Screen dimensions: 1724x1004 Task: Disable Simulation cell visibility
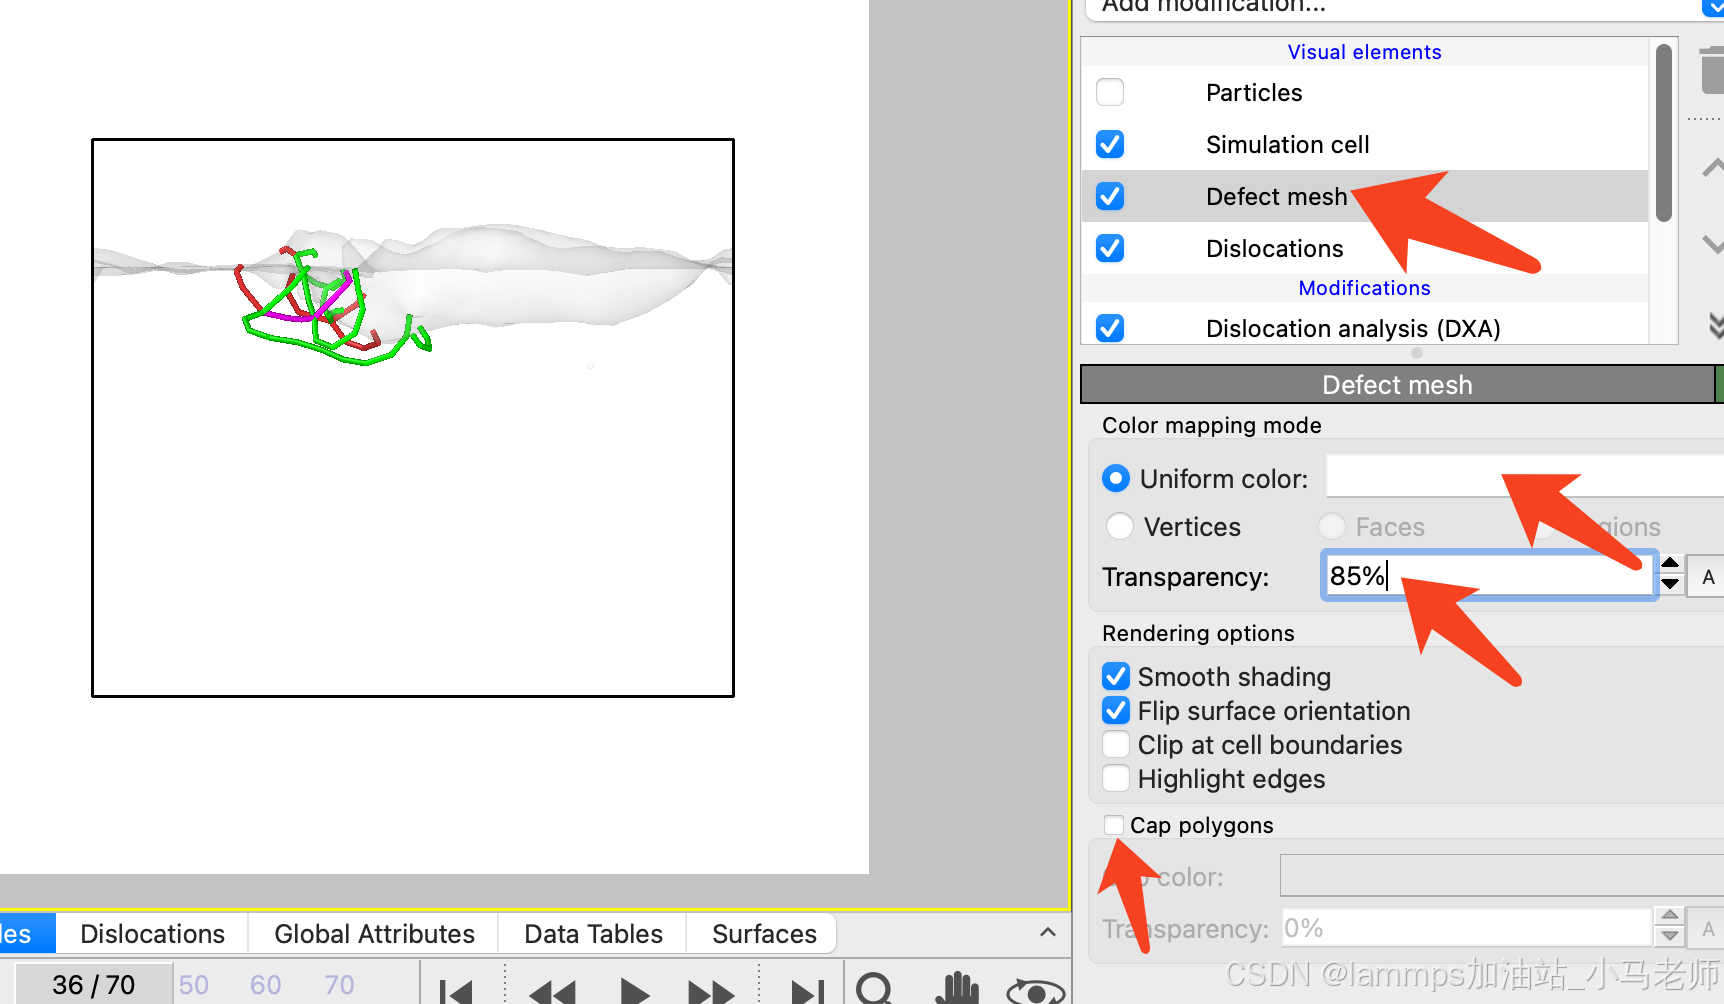pos(1110,144)
